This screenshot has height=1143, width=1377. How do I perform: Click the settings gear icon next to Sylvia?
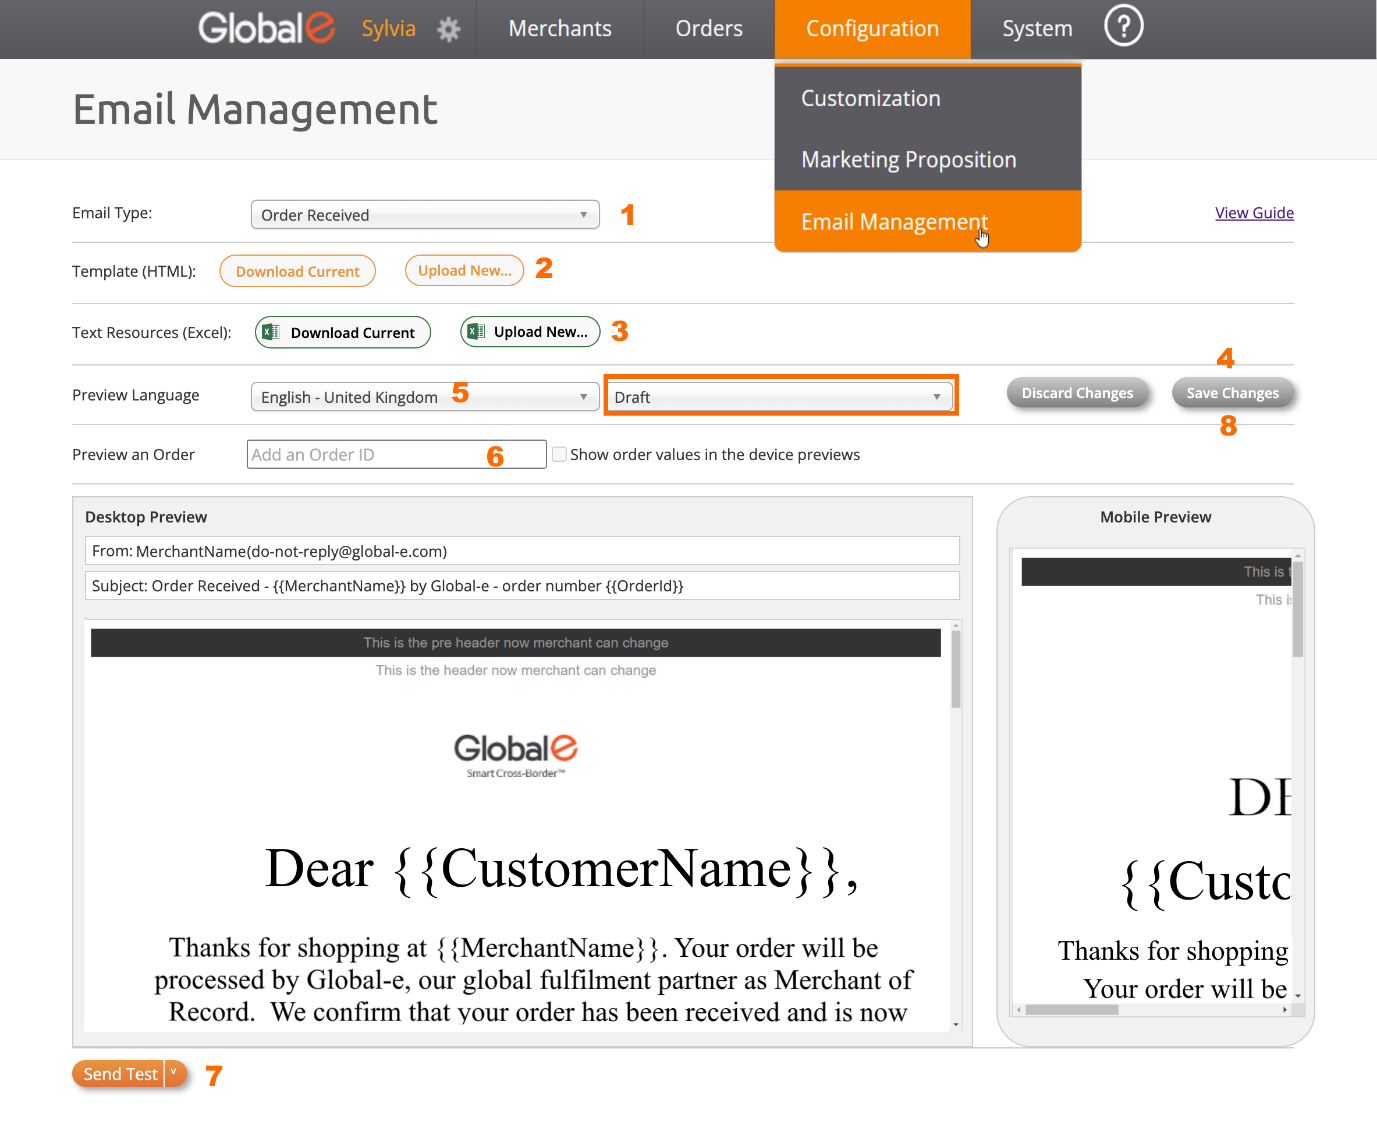click(449, 29)
